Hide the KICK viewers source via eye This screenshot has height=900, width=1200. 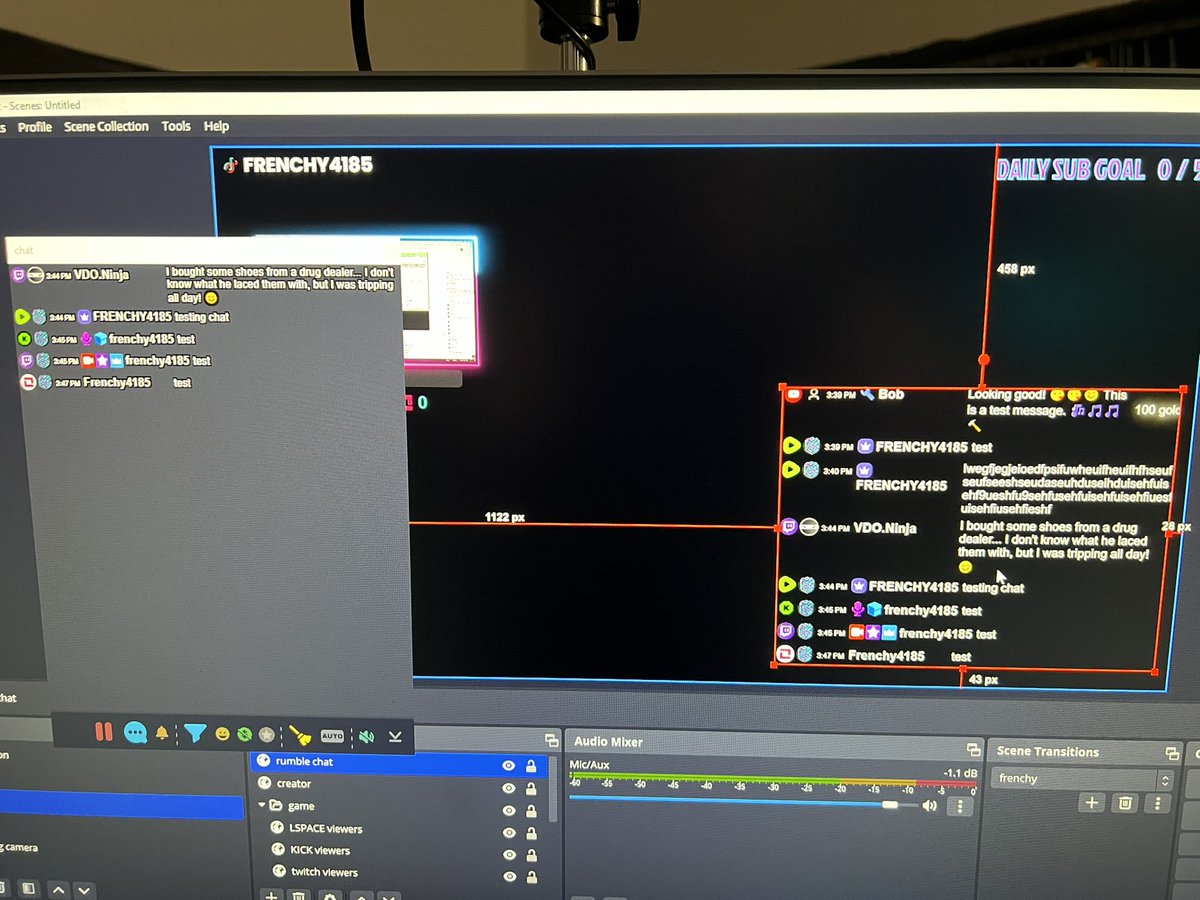point(509,855)
